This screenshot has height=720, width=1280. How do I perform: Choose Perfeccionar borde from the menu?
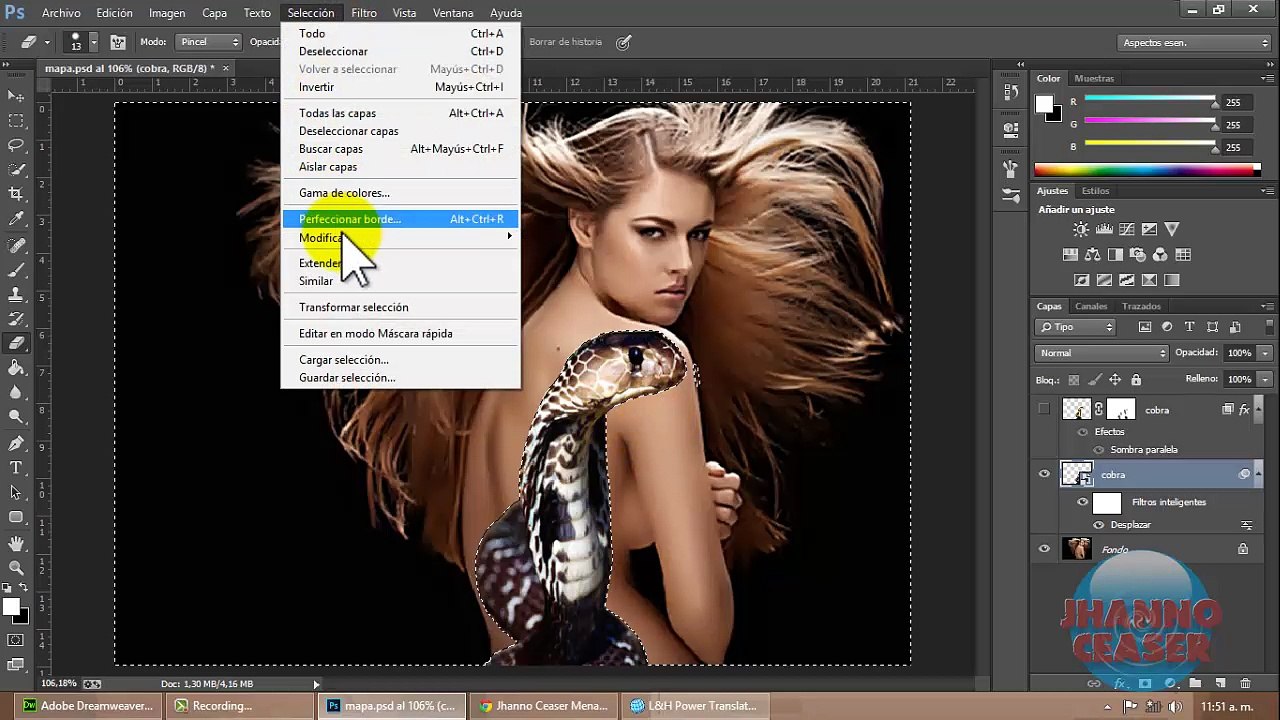(400, 219)
